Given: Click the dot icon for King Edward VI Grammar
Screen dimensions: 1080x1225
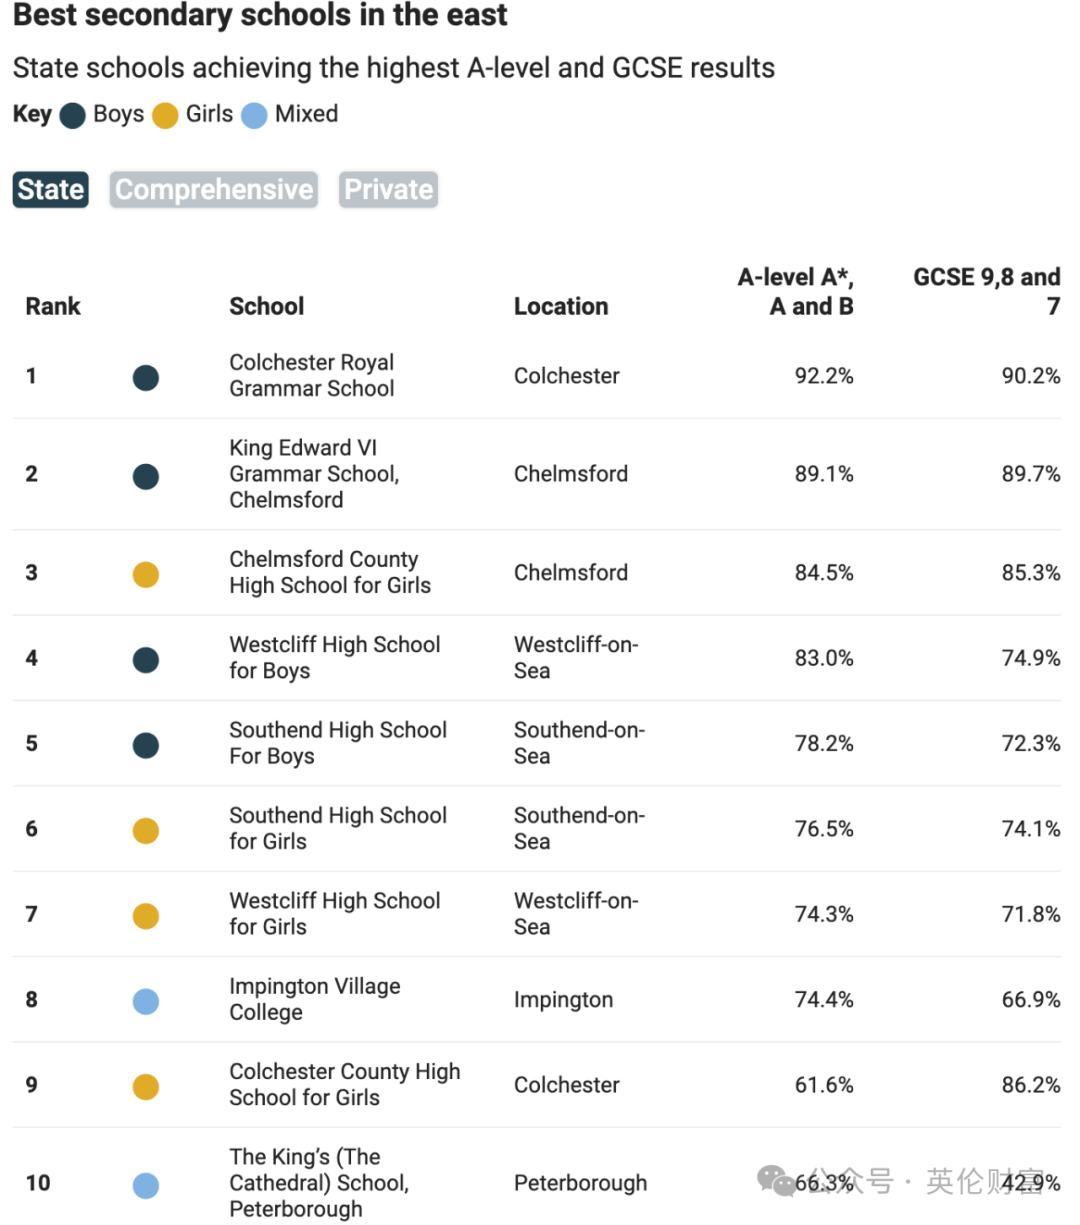Looking at the screenshot, I should (146, 475).
